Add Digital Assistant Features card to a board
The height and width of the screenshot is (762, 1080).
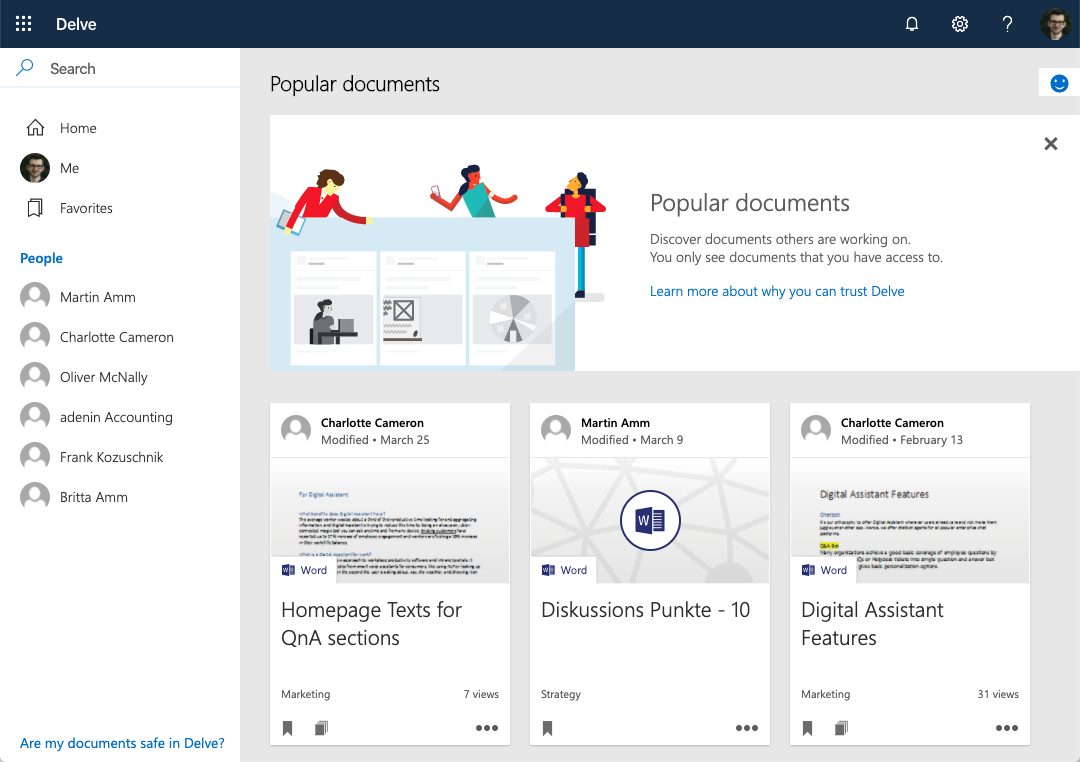(842, 728)
